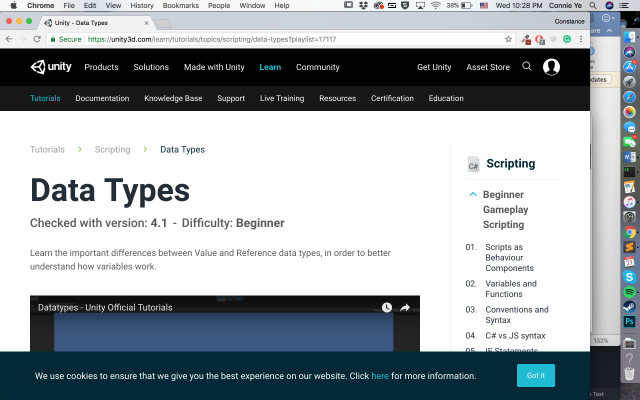
Task: Open the user account avatar icon
Action: pos(551,67)
